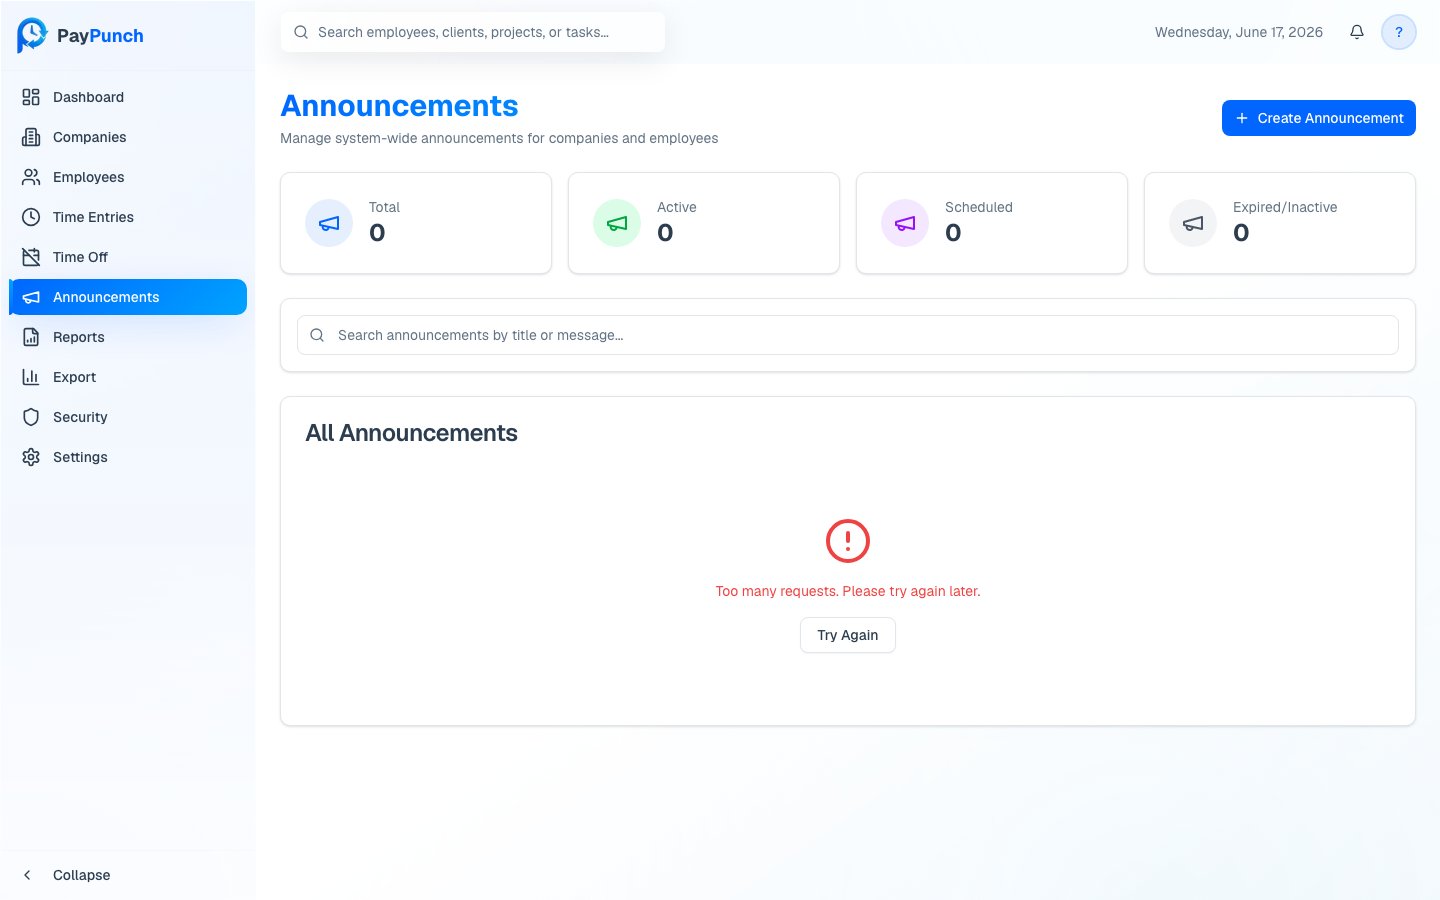
Task: Click the All Announcements heading
Action: click(411, 433)
